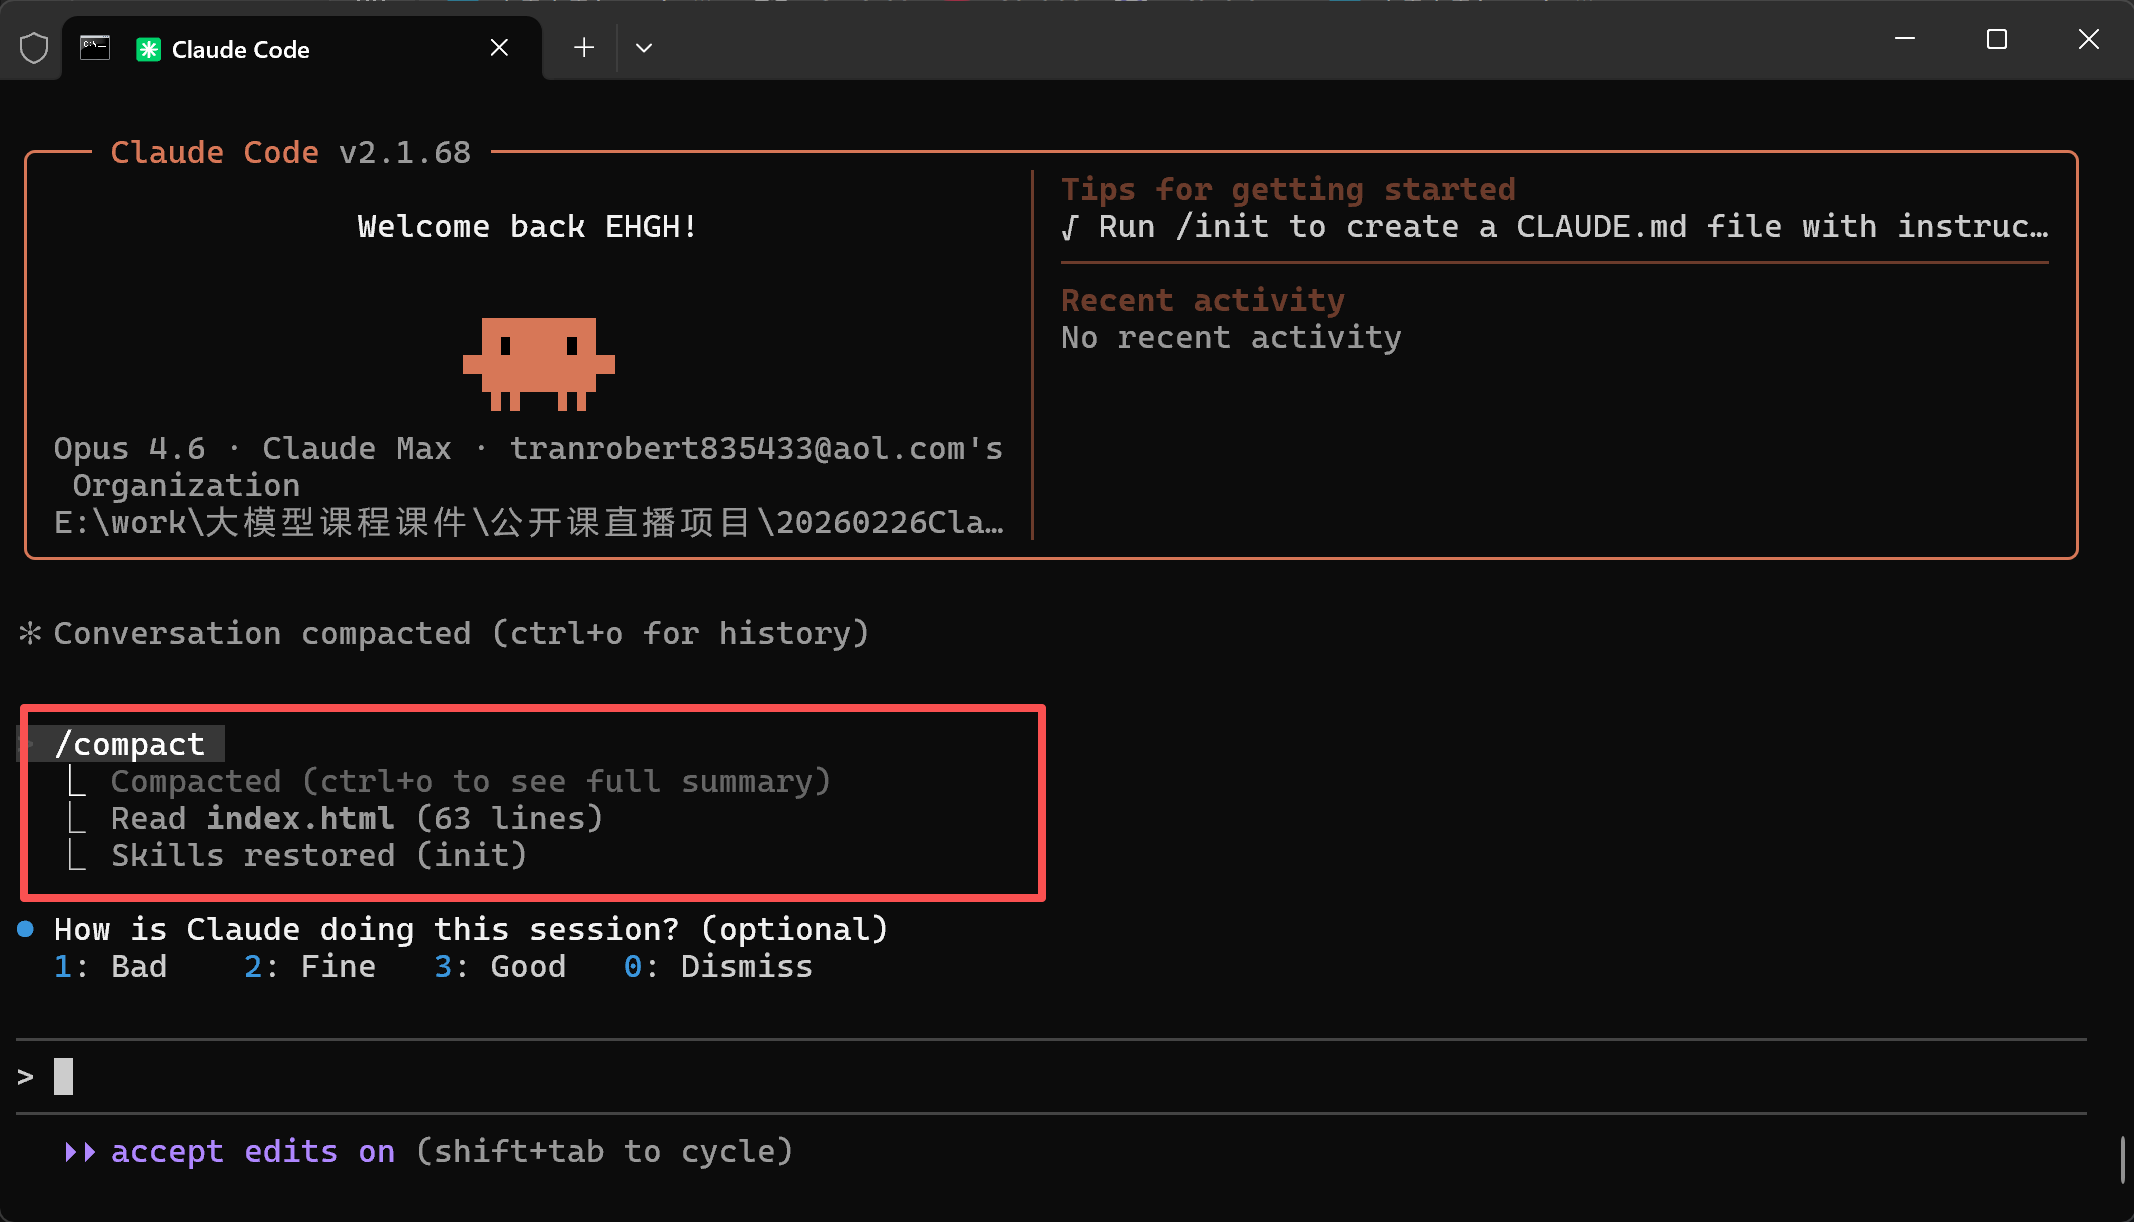Click the '>' prompt symbol
Screen dimensions: 2134x1222
point(26,1077)
